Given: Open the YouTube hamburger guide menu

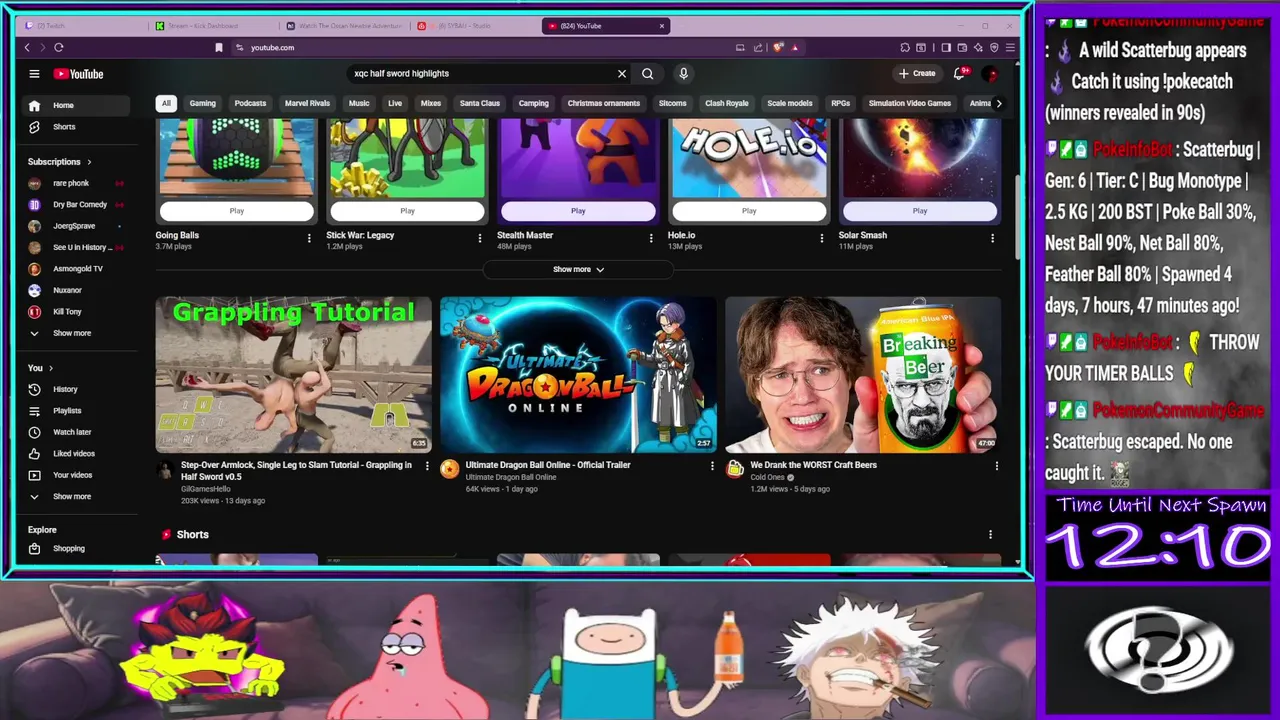Looking at the screenshot, I should point(34,73).
